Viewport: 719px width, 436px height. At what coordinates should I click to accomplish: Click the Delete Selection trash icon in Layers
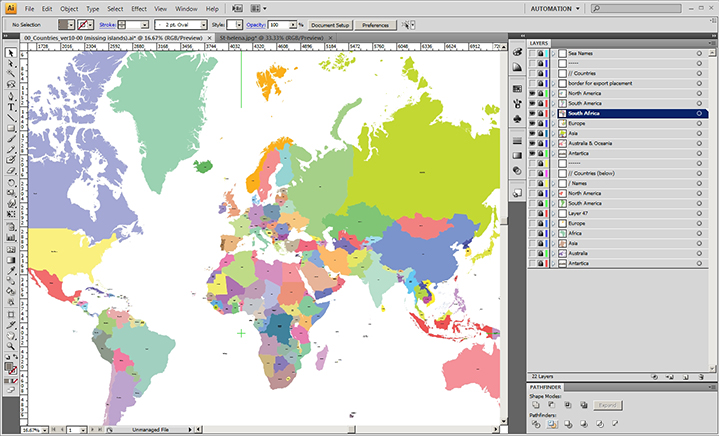click(699, 375)
